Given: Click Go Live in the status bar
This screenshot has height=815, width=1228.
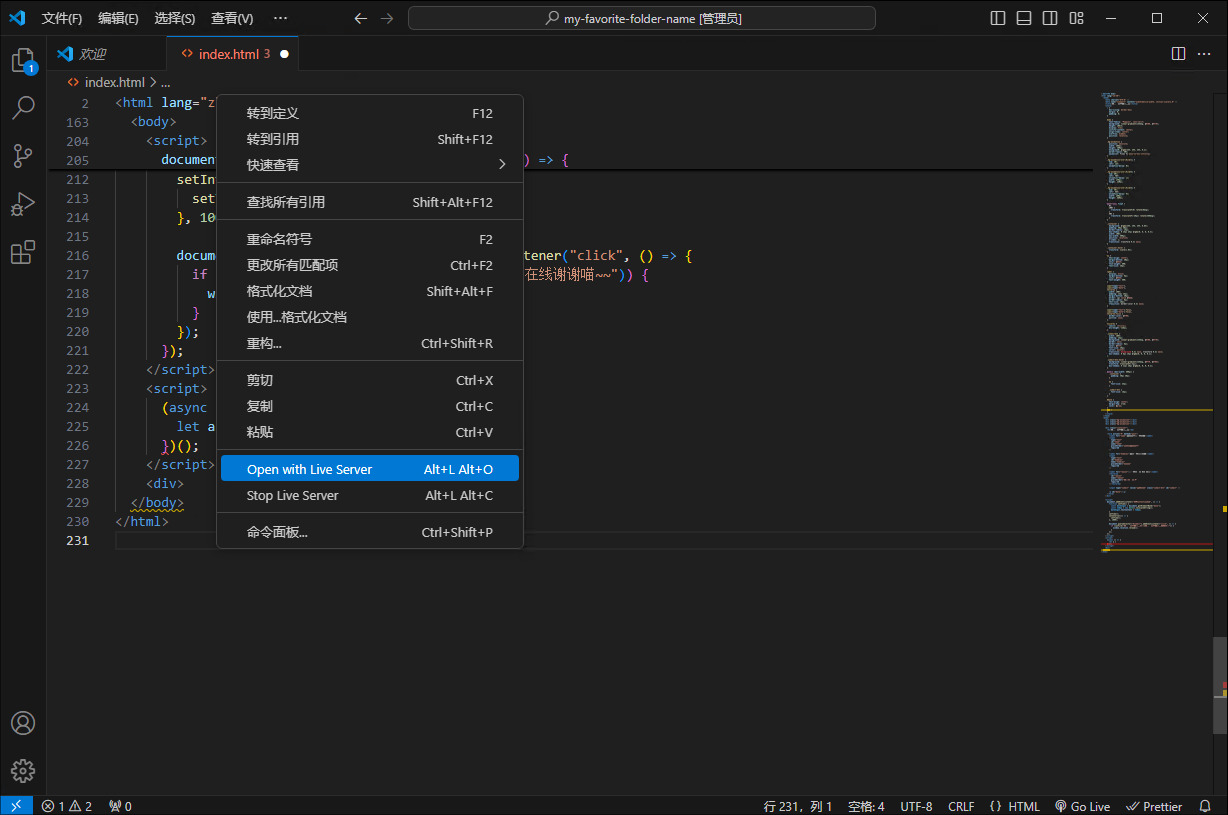Looking at the screenshot, I should (1082, 806).
